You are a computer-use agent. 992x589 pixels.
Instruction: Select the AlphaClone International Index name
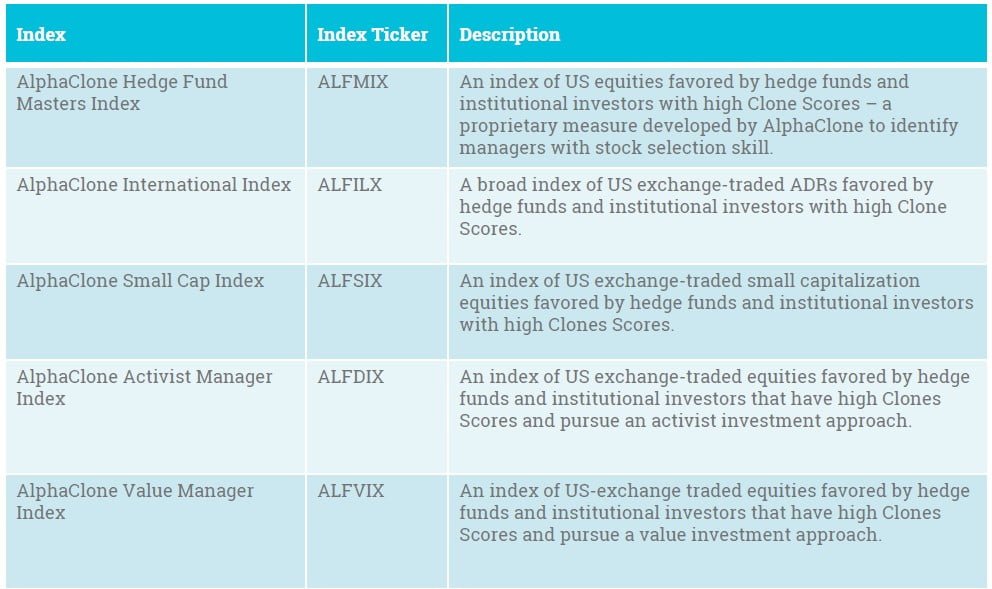click(x=153, y=185)
